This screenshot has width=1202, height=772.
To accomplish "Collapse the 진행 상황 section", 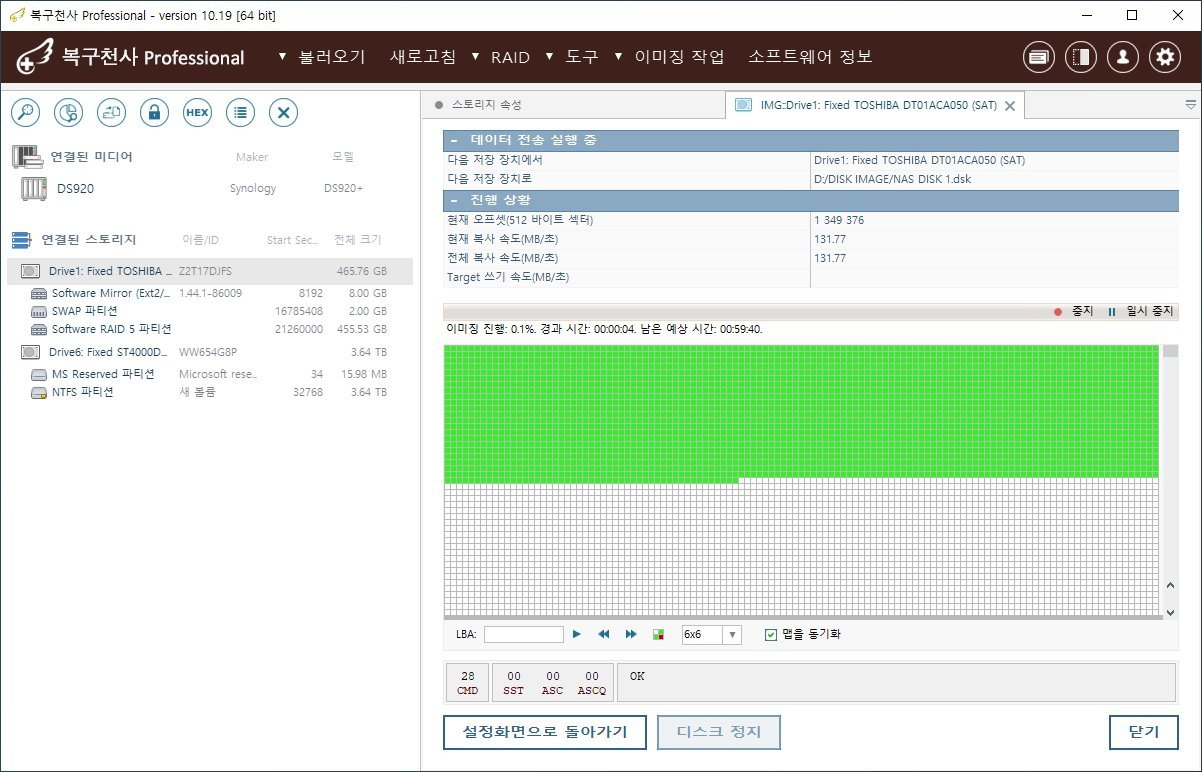I will click(x=455, y=200).
